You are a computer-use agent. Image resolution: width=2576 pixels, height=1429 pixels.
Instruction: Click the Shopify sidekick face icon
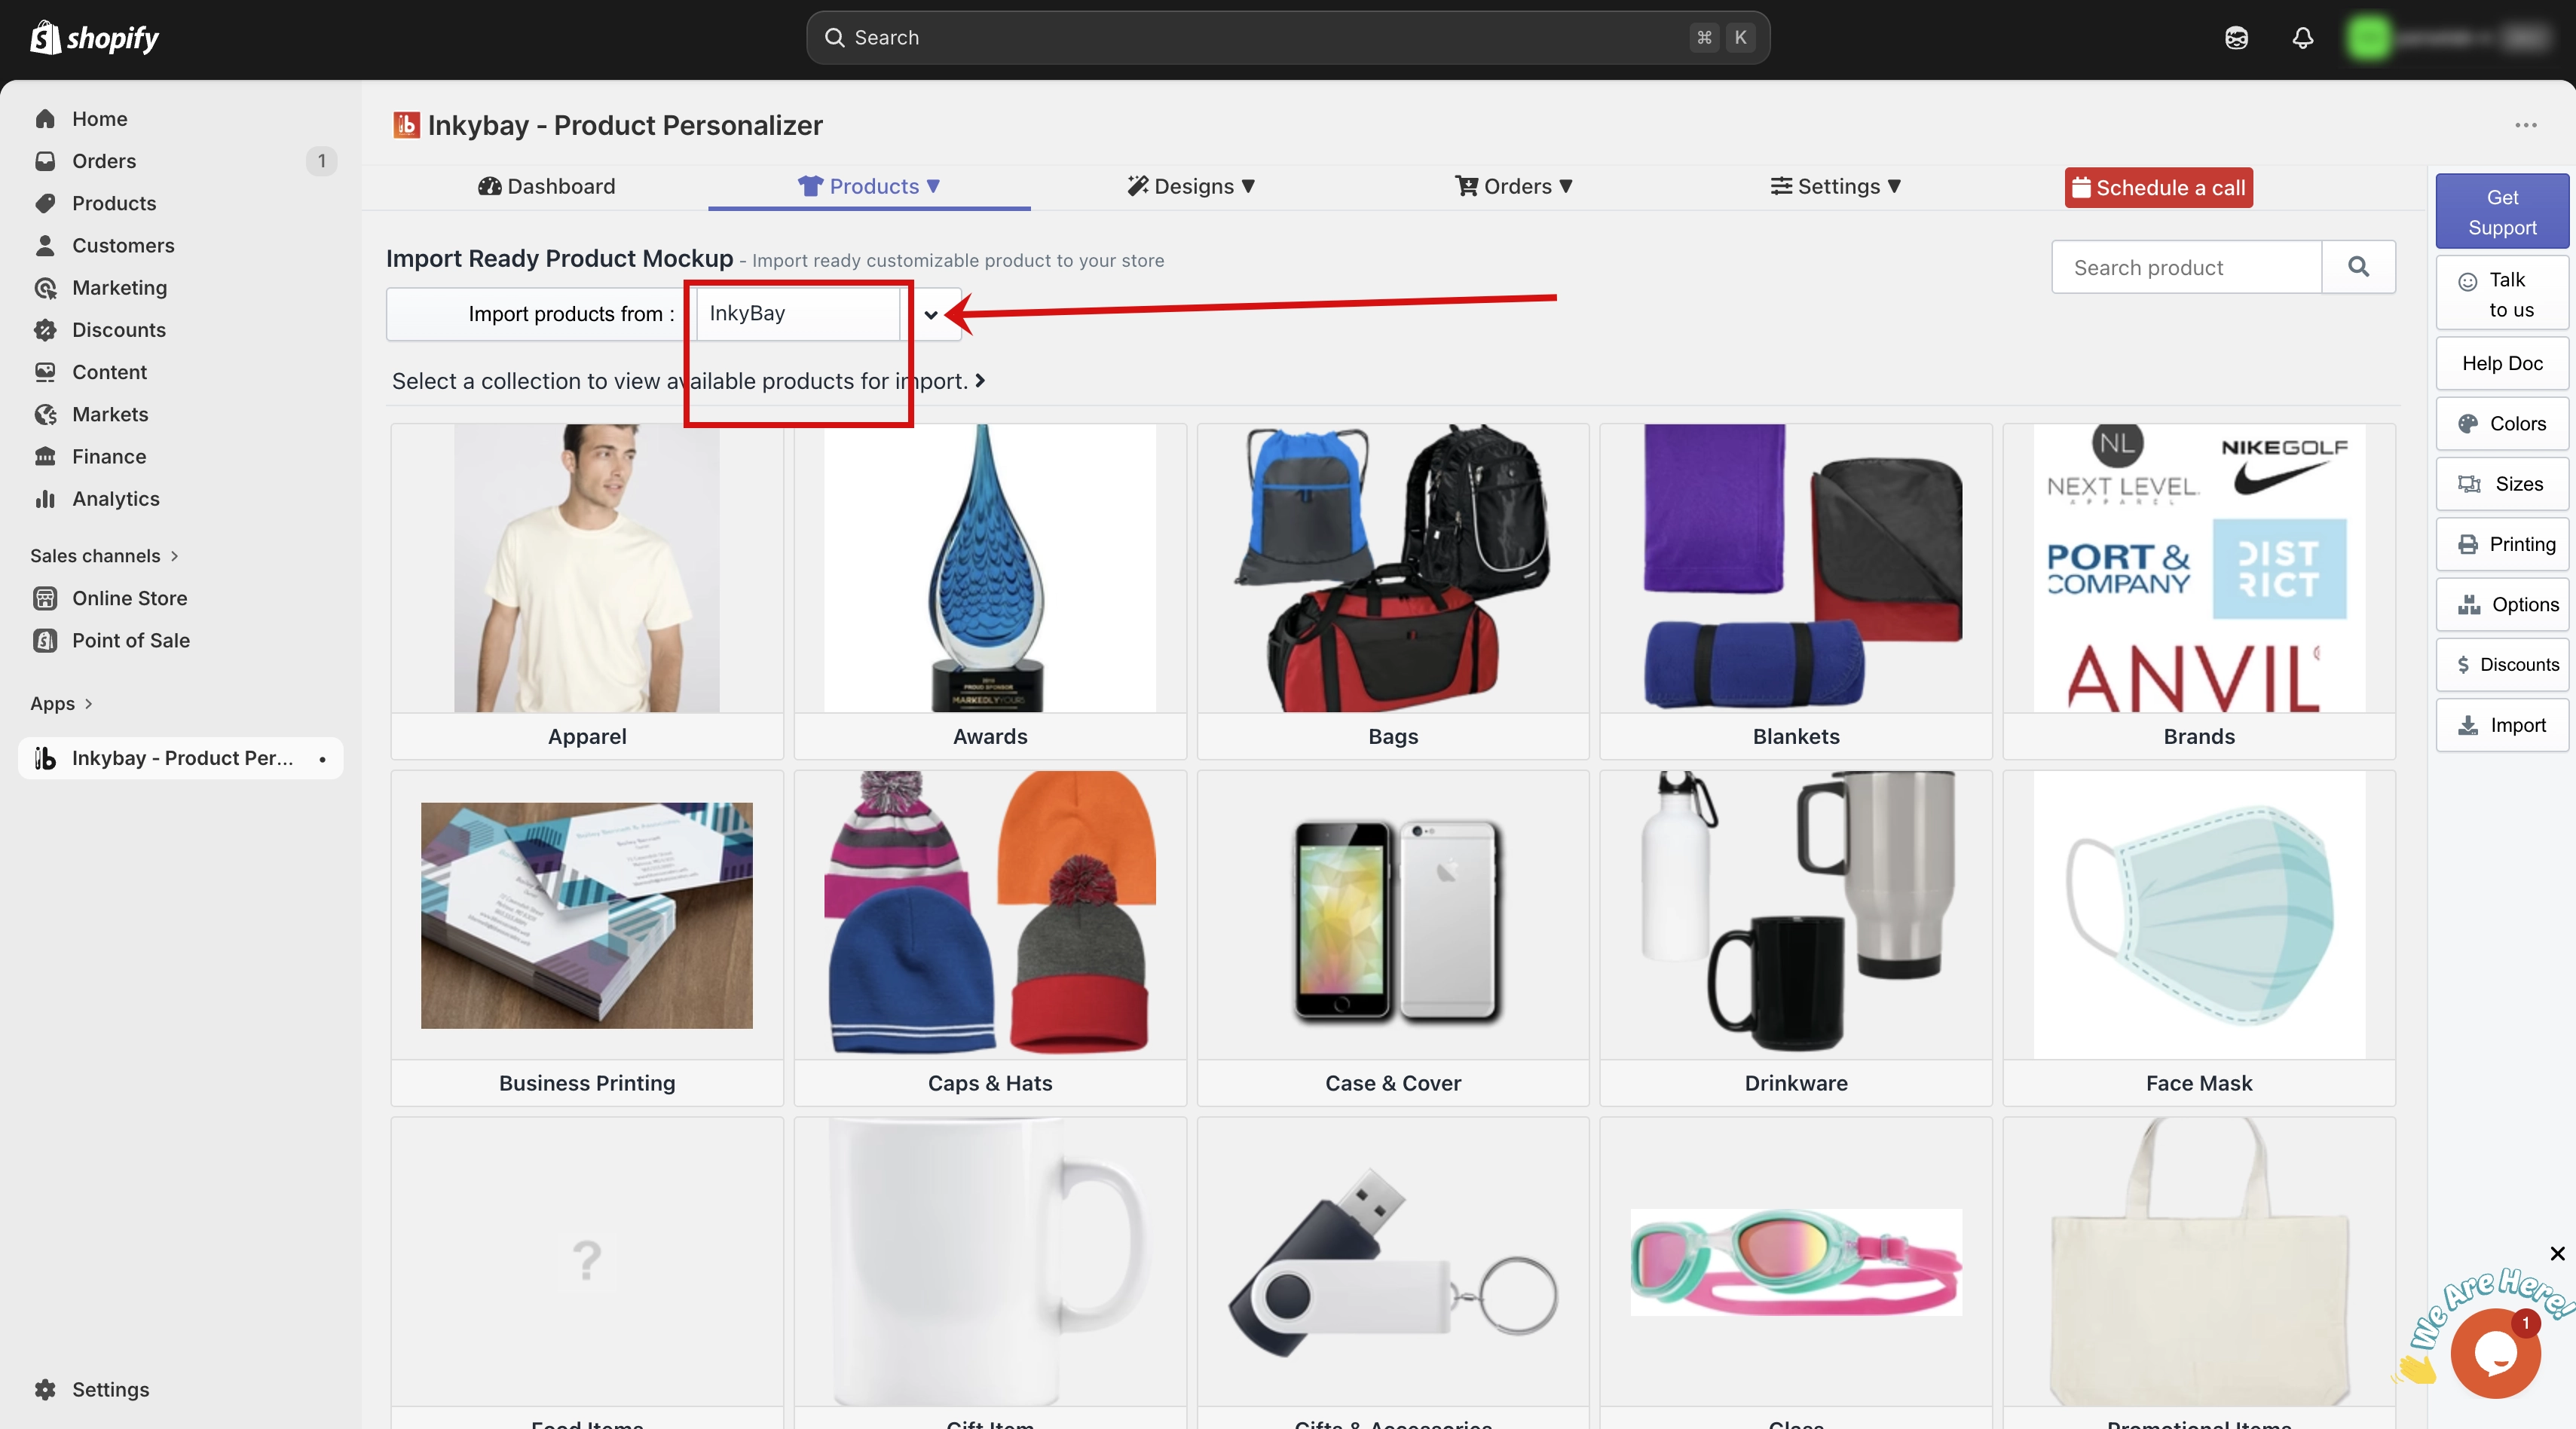(2236, 38)
